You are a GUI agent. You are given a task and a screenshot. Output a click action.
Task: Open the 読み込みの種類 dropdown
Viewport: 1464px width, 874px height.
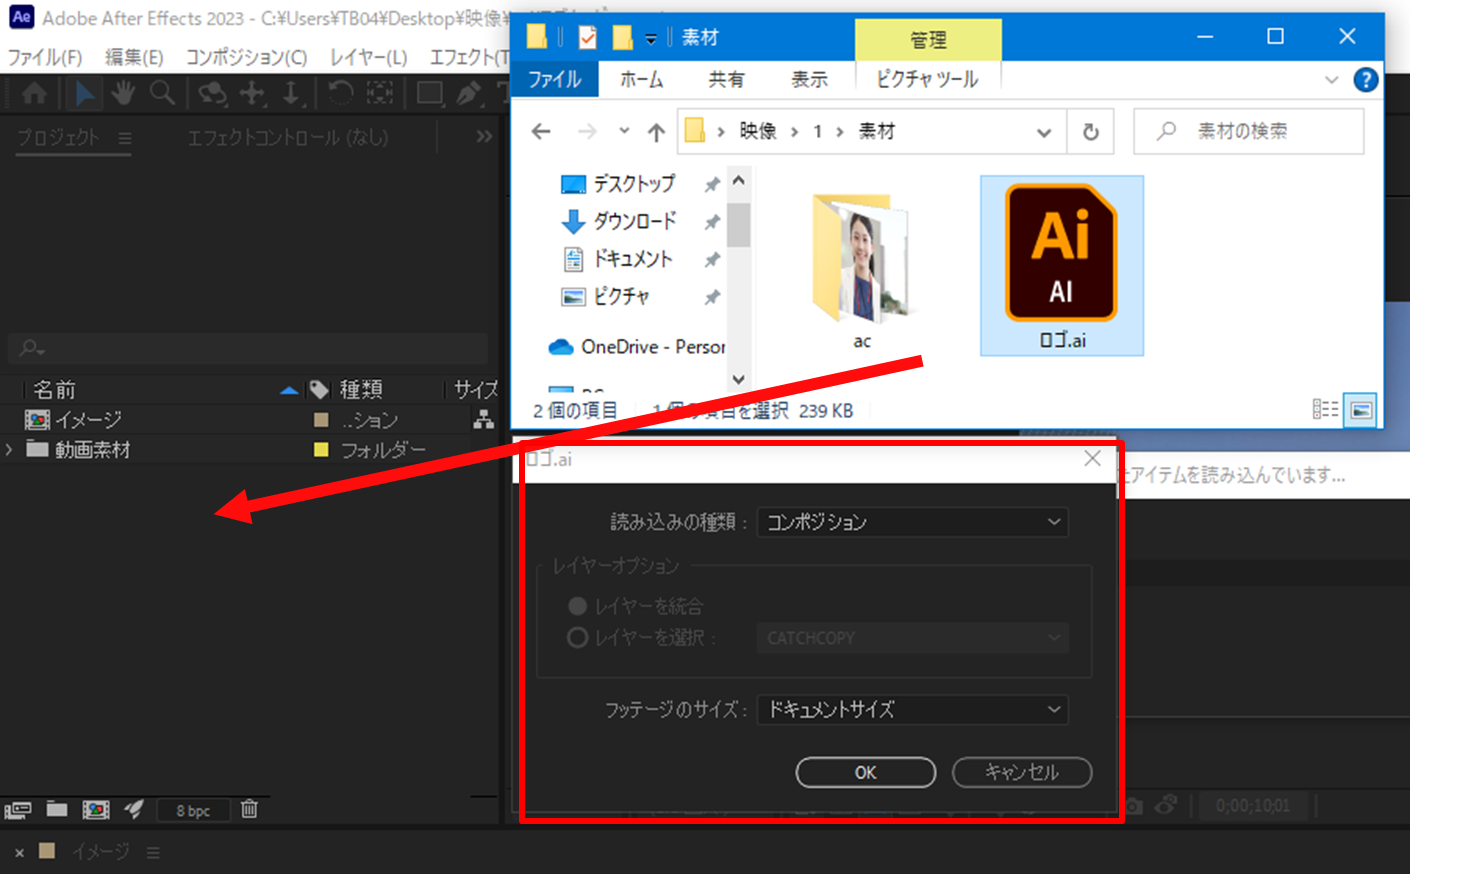coord(912,522)
